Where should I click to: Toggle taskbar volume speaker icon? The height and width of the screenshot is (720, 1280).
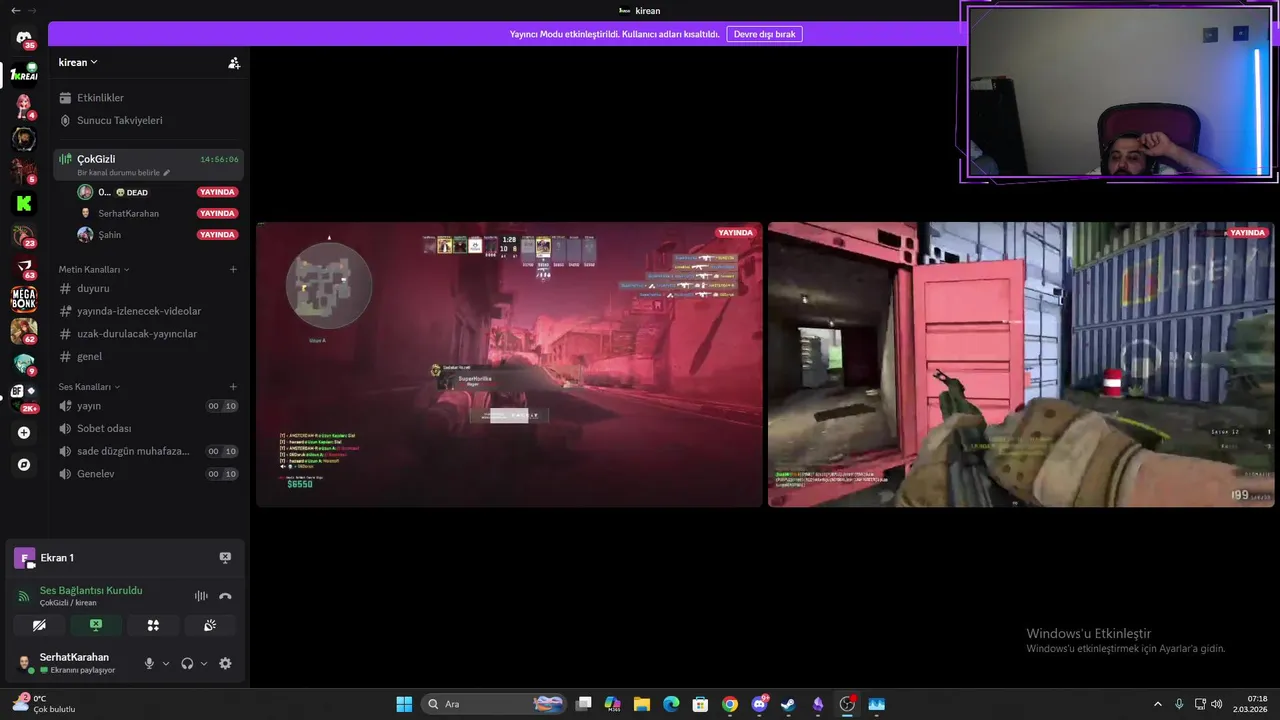pyautogui.click(x=1217, y=704)
